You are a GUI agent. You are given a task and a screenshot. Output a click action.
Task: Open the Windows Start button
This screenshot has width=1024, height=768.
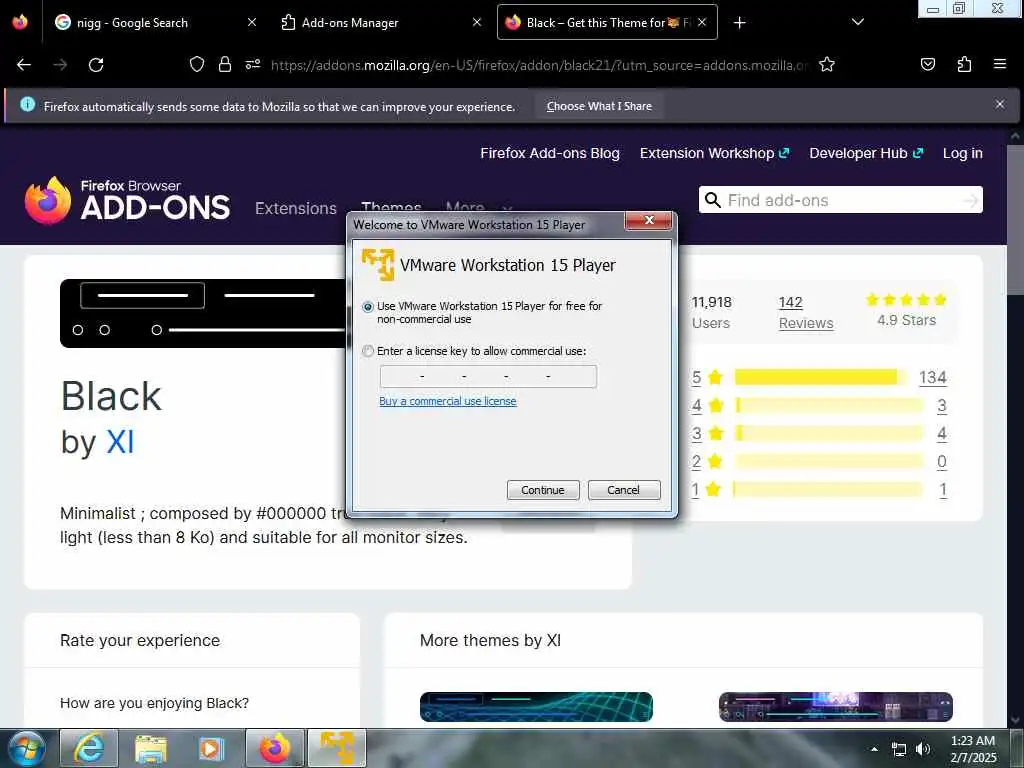tap(26, 748)
